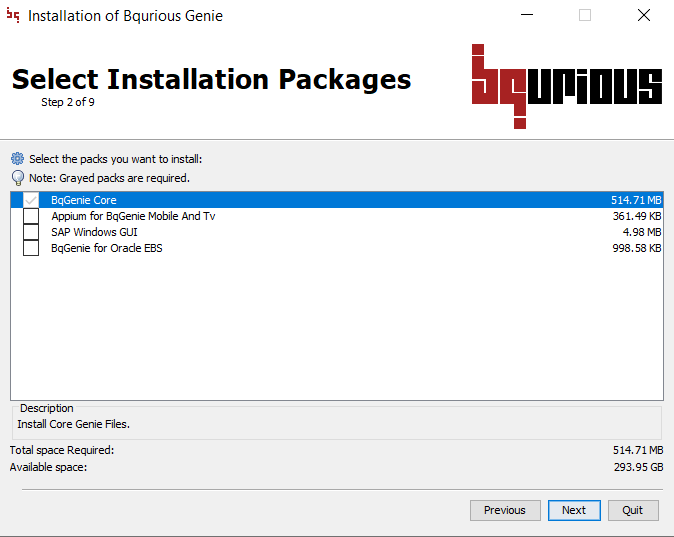Select the BqGenie Core row label
The image size is (674, 537).
coord(84,200)
